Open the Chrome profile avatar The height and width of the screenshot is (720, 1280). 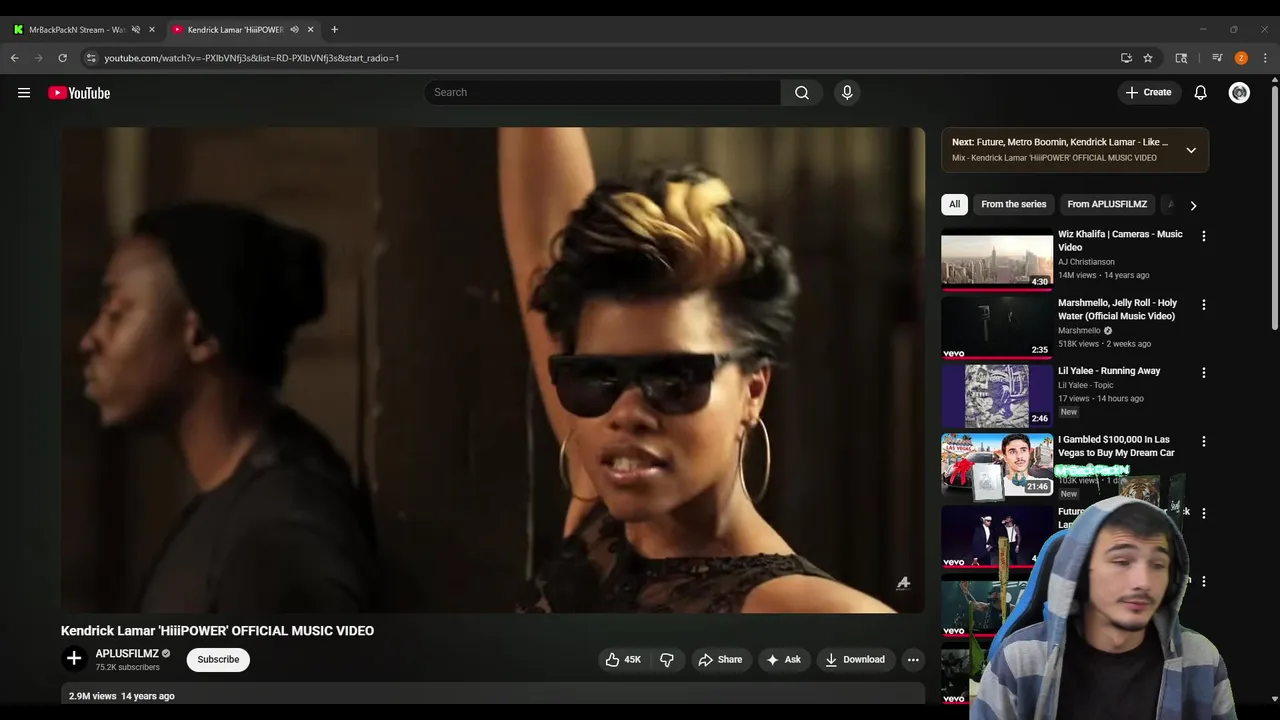click(x=1241, y=58)
